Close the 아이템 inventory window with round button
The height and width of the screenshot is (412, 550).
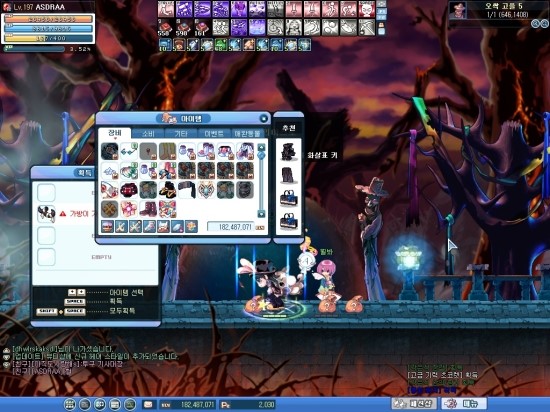(x=263, y=119)
